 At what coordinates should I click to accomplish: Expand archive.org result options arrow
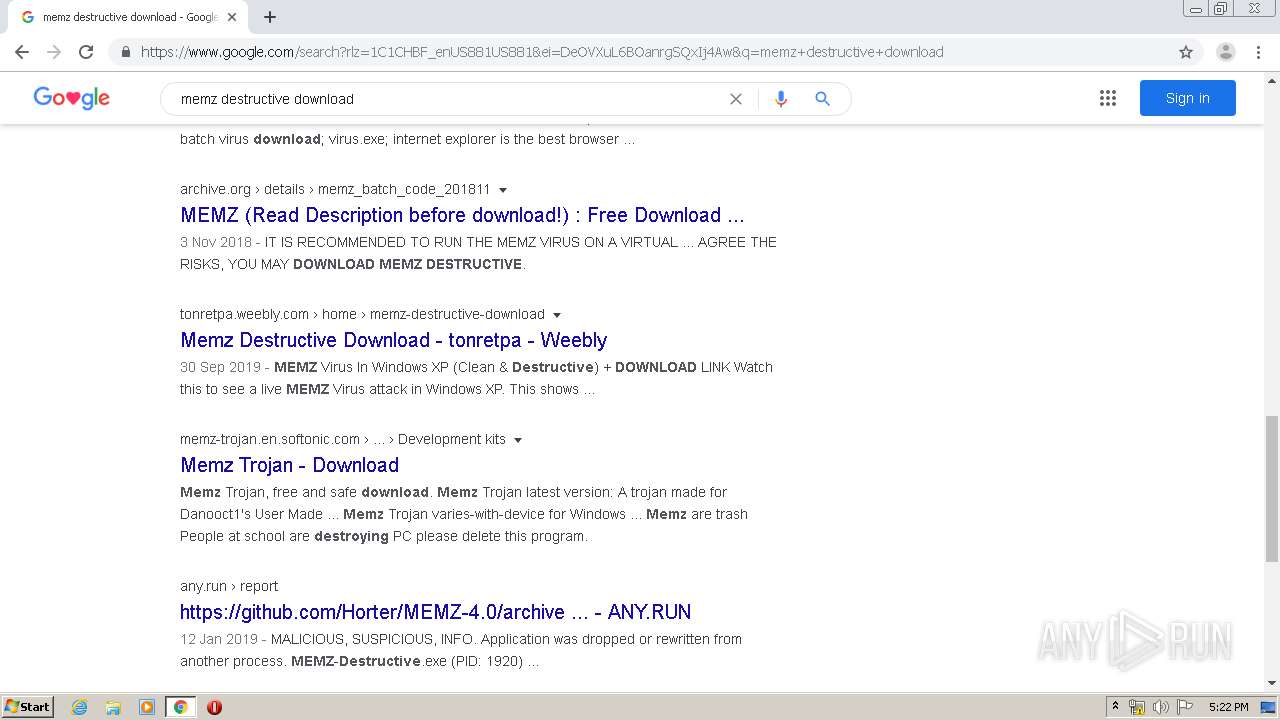coord(503,190)
